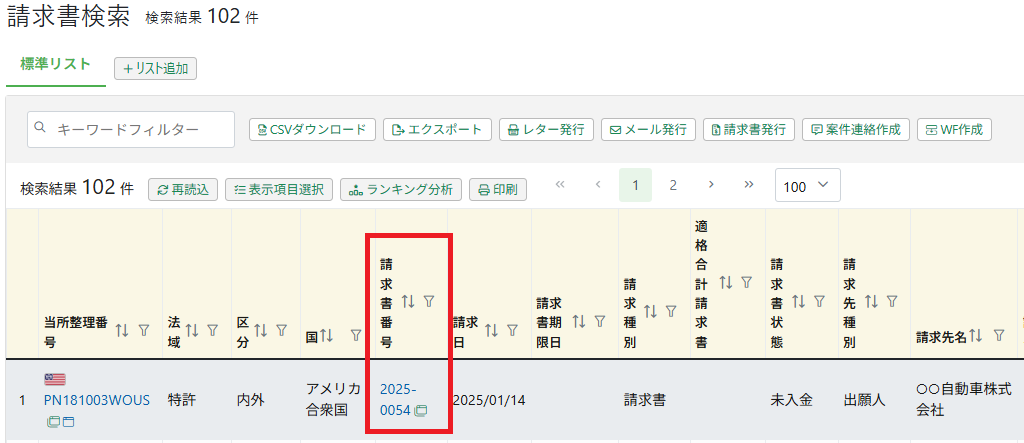Sort by 請求書期限日 column
1024x443 pixels.
coord(579,321)
